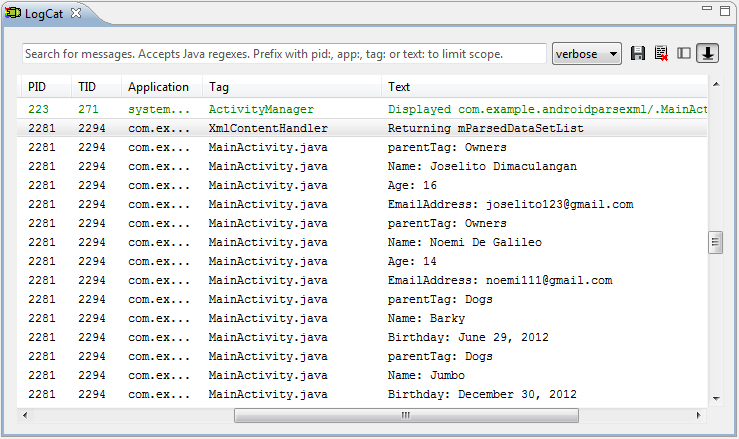Open the verbose log level dropdown

[586, 54]
